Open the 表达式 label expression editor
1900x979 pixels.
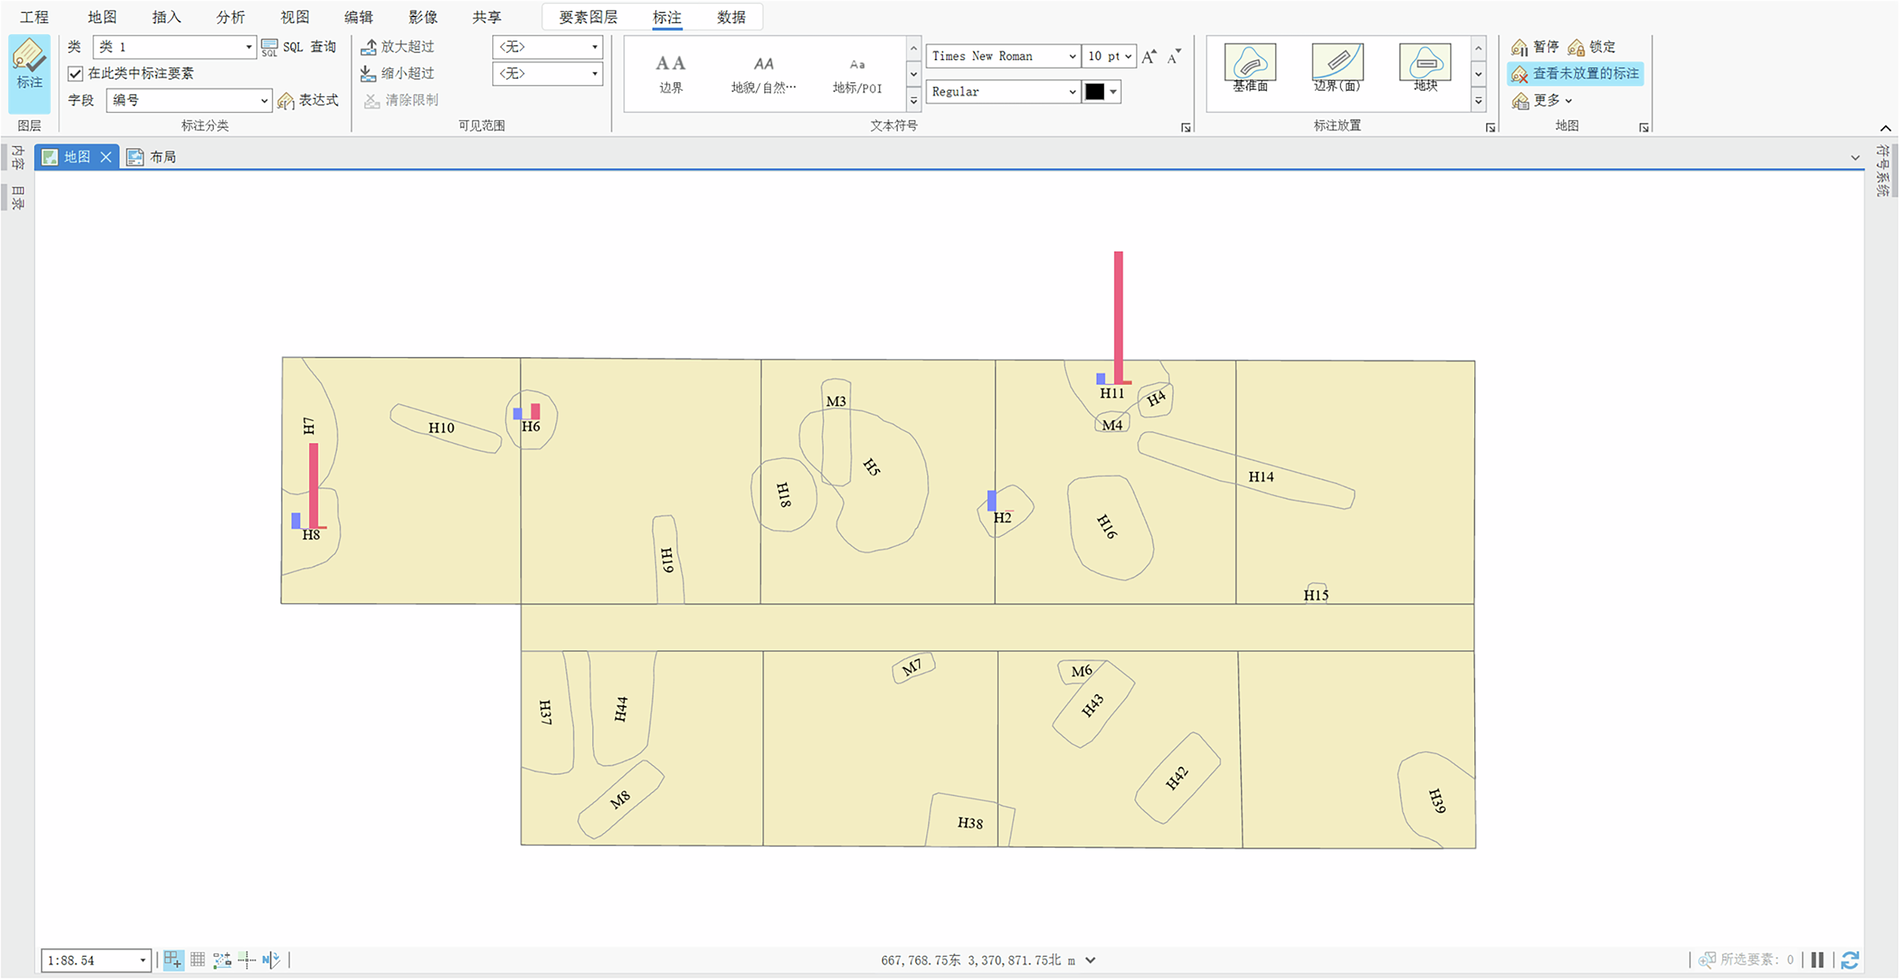(x=308, y=100)
